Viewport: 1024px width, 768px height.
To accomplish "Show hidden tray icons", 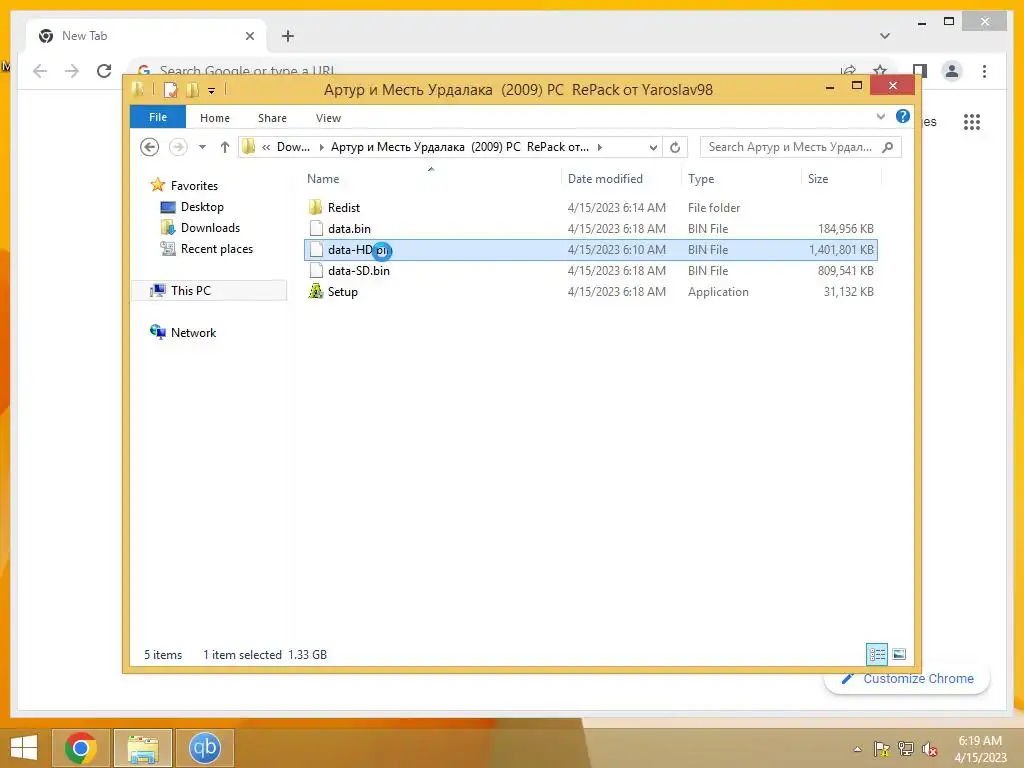I will [857, 749].
